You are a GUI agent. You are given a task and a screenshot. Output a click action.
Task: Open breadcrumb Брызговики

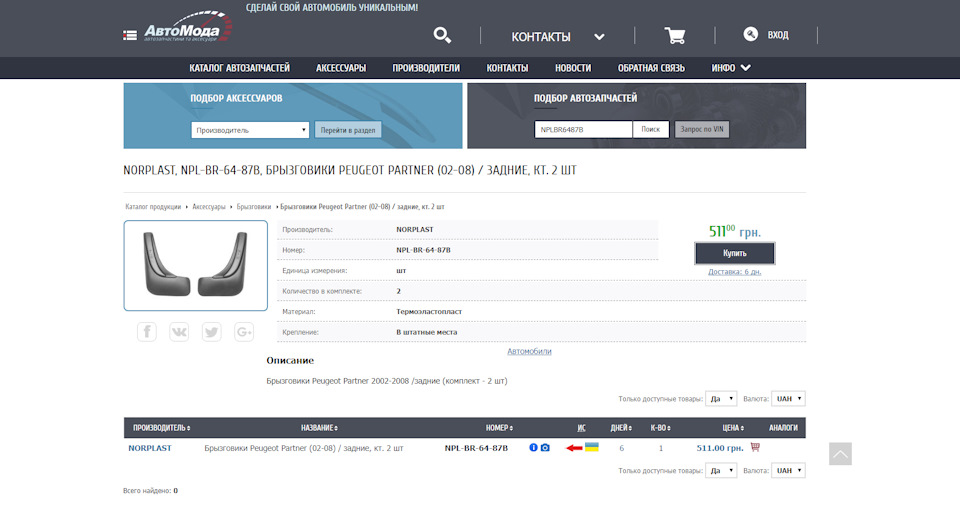[x=253, y=207]
